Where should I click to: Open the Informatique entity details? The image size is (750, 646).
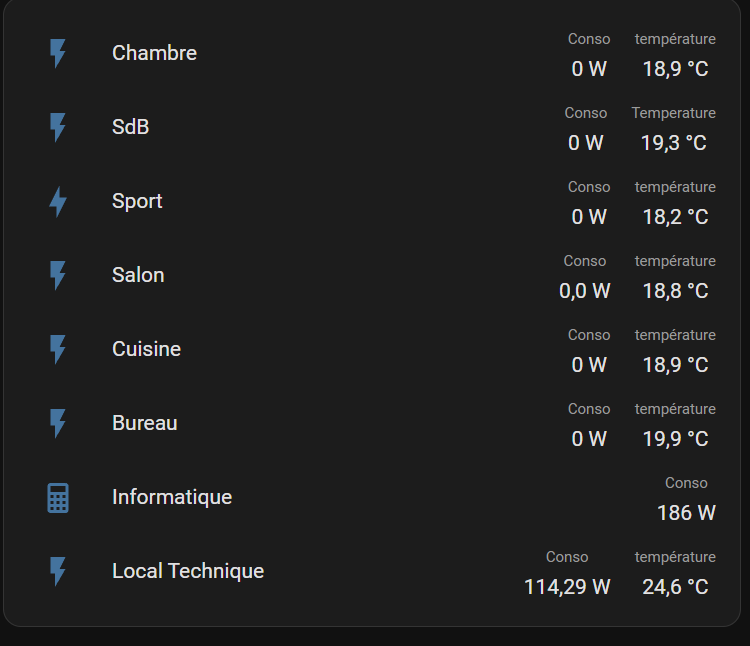172,497
